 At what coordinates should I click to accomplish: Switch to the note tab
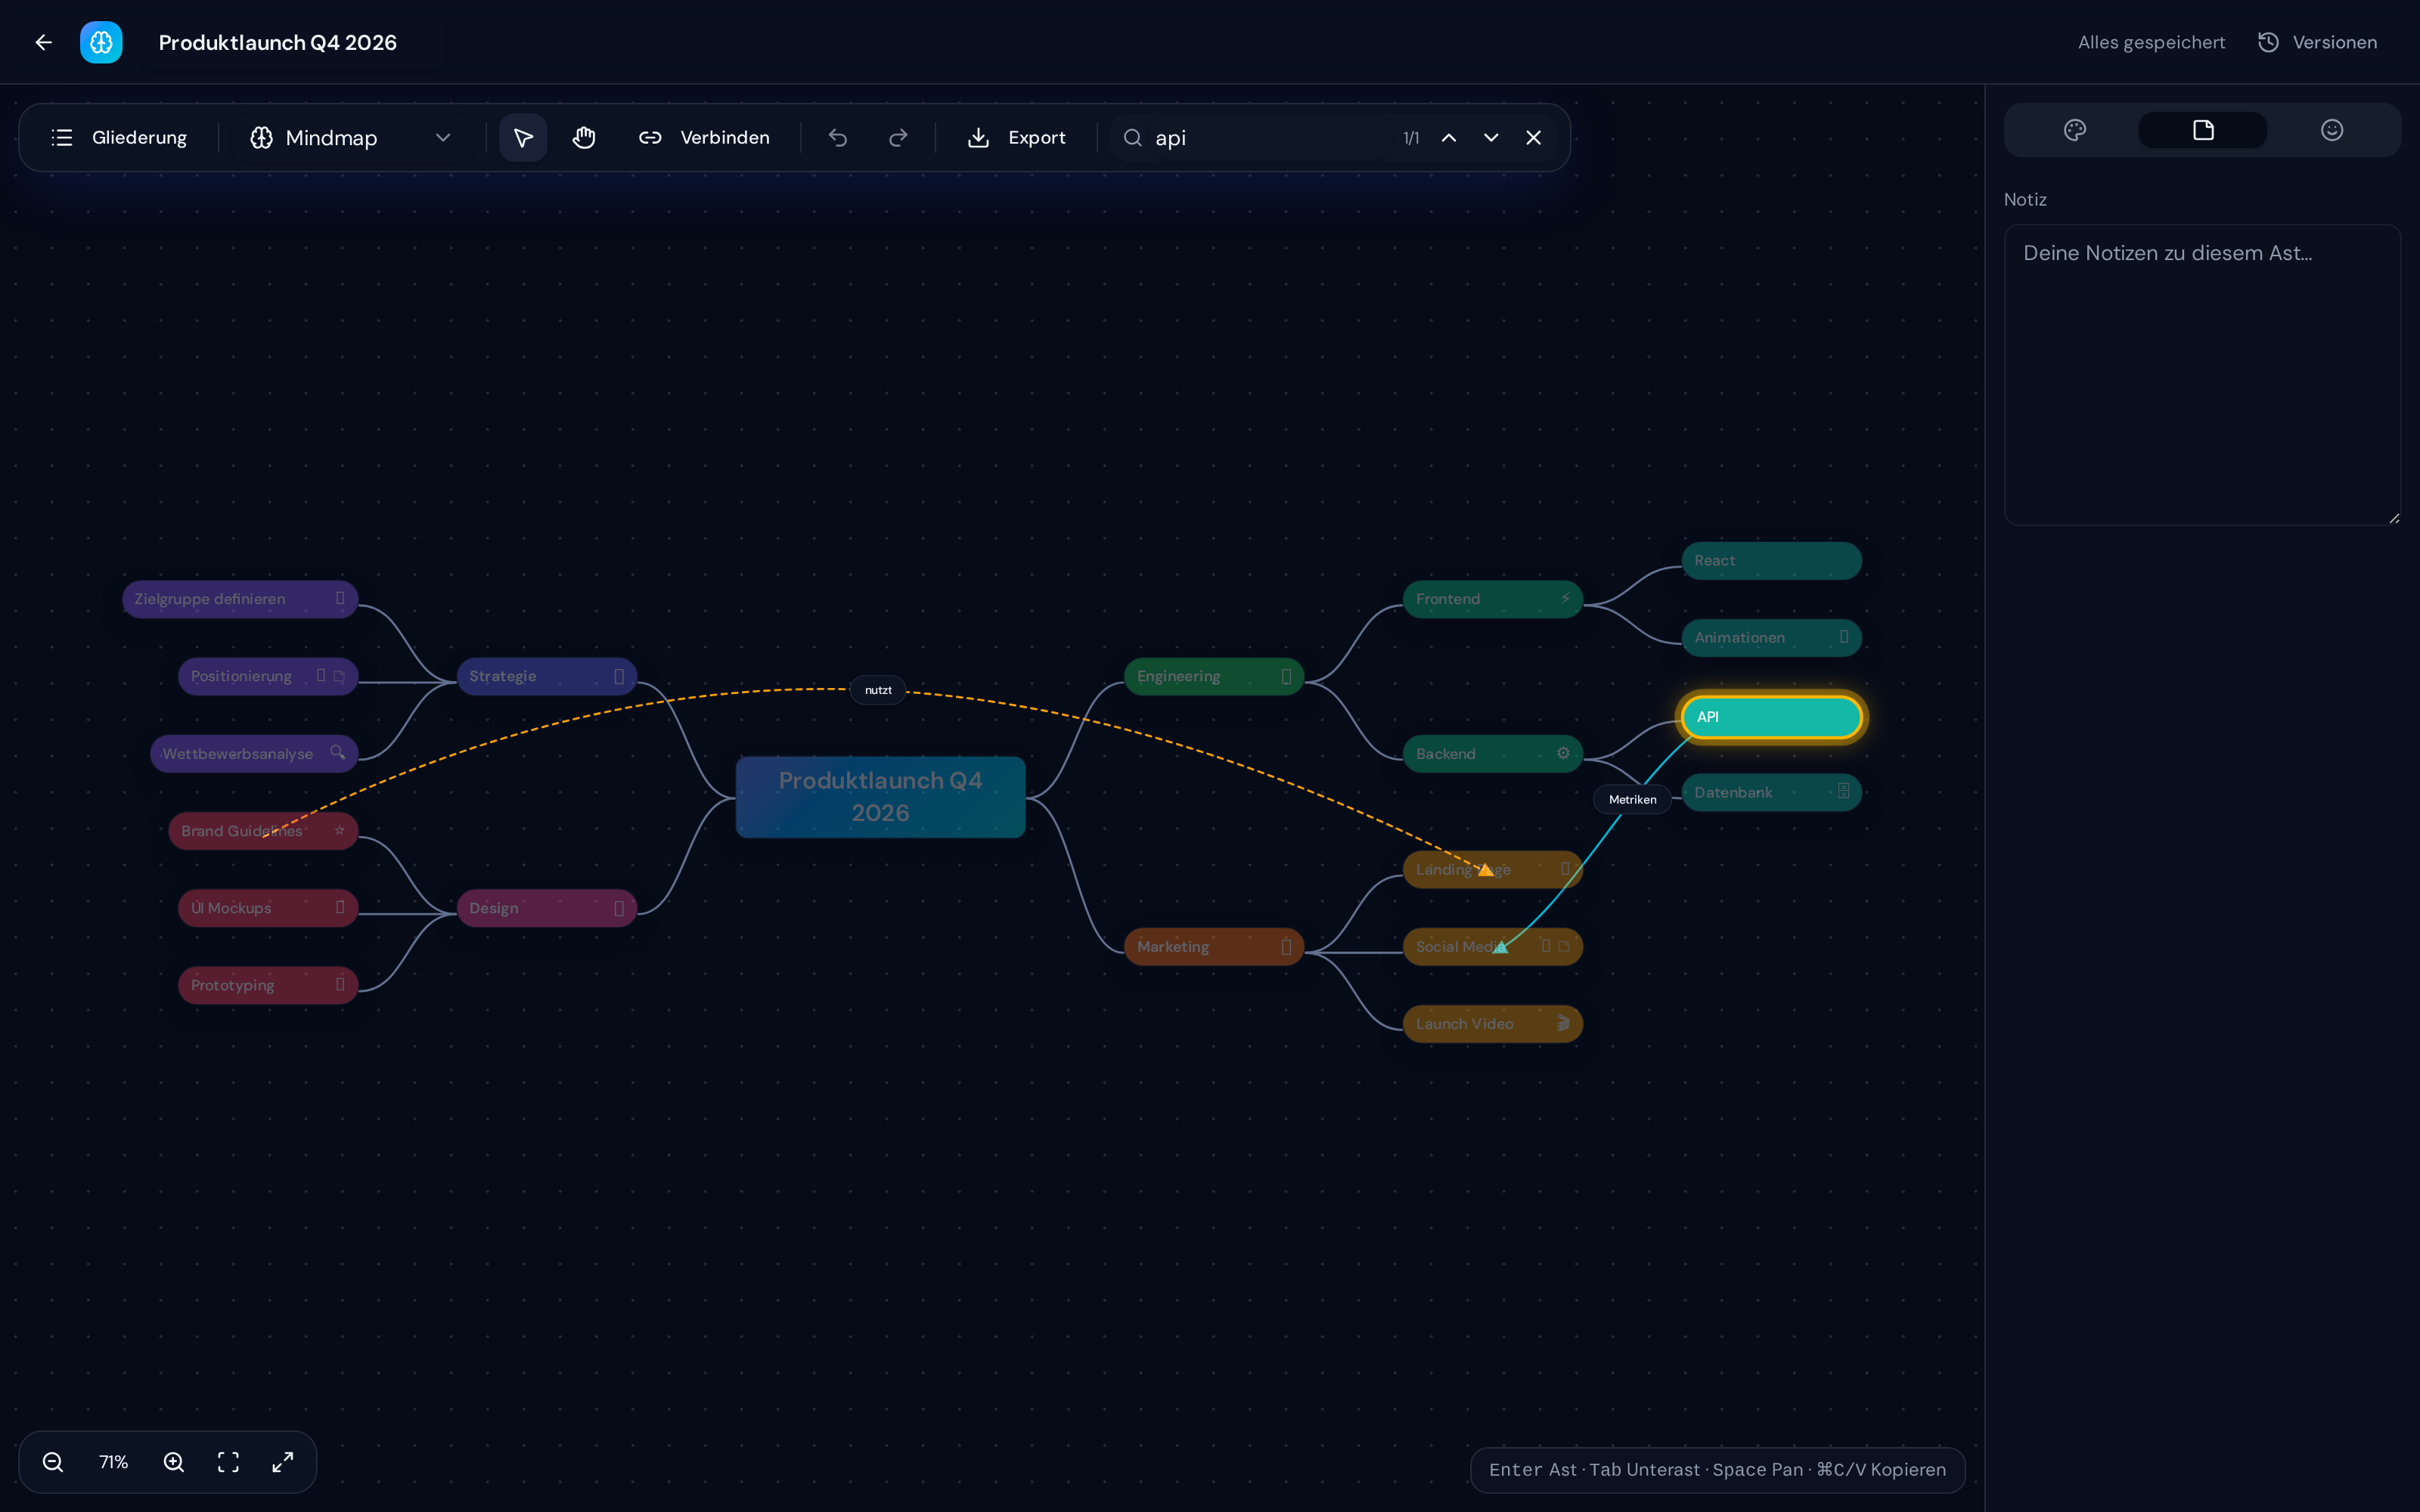(x=2202, y=130)
